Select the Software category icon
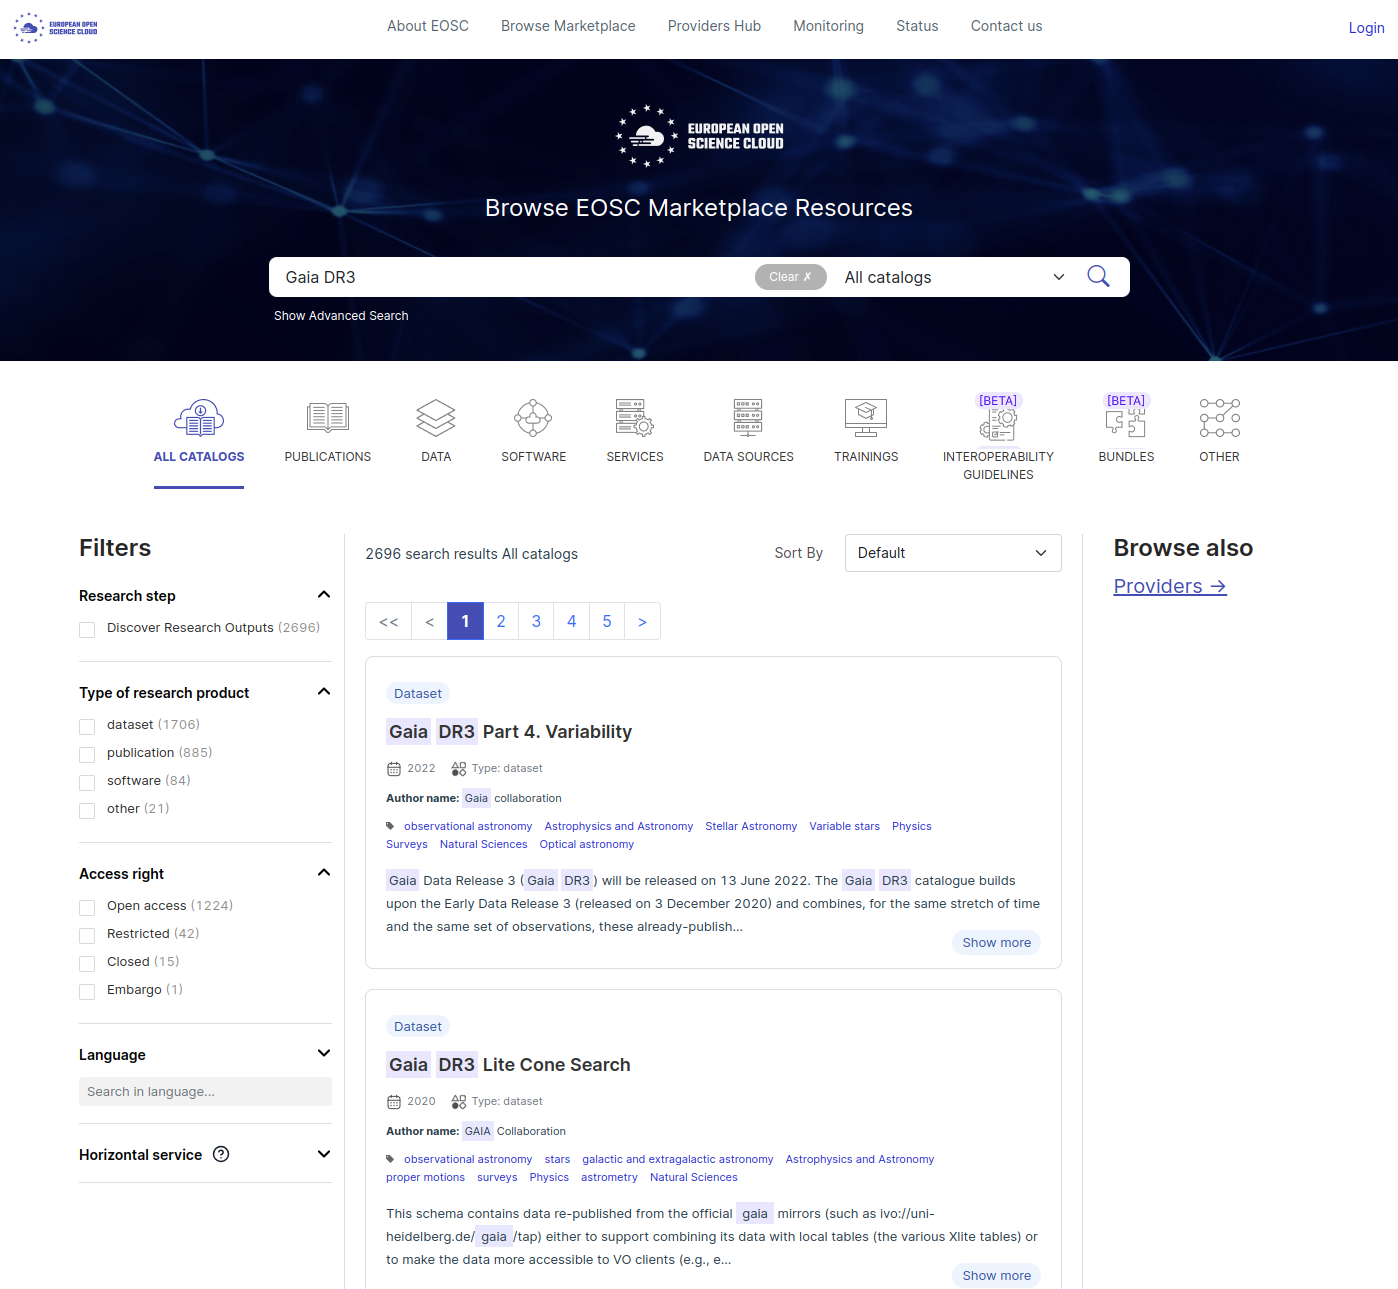The image size is (1398, 1289). (533, 418)
